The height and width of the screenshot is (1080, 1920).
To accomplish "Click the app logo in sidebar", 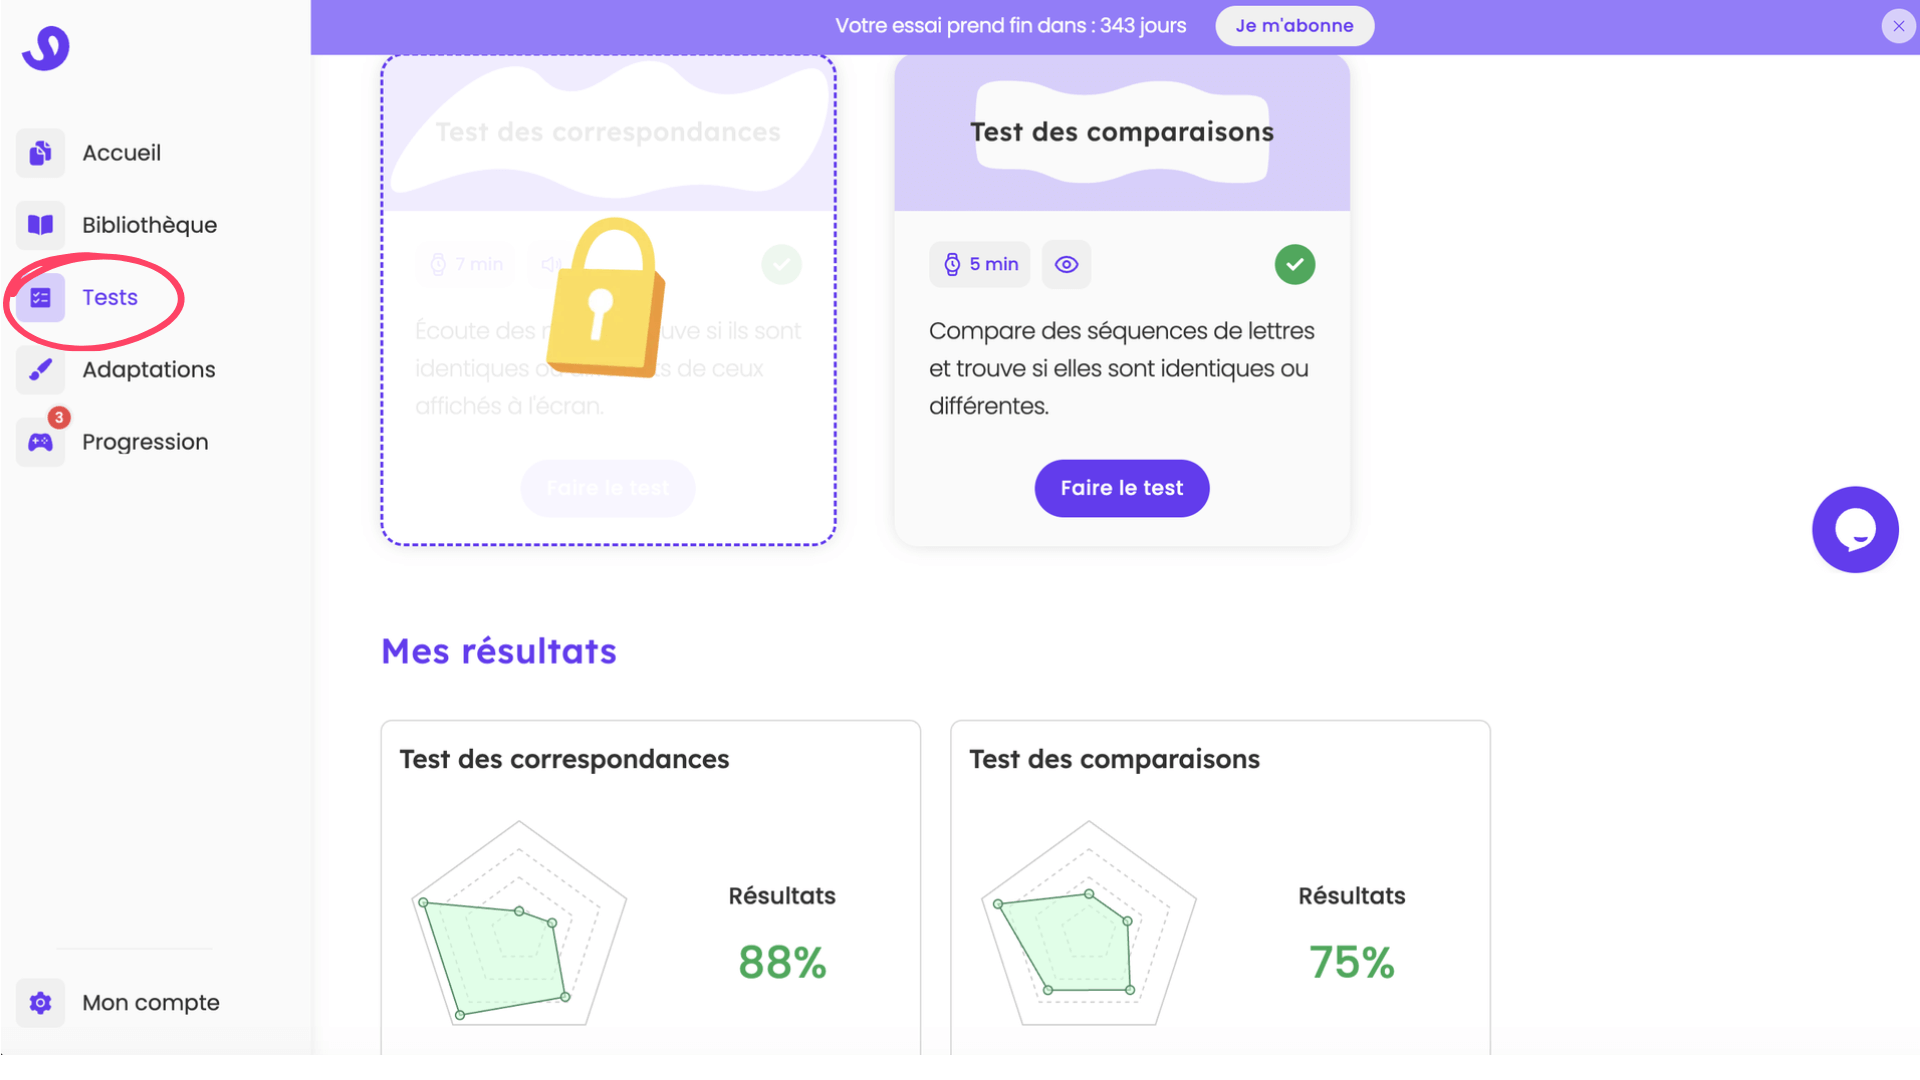I will point(46,47).
